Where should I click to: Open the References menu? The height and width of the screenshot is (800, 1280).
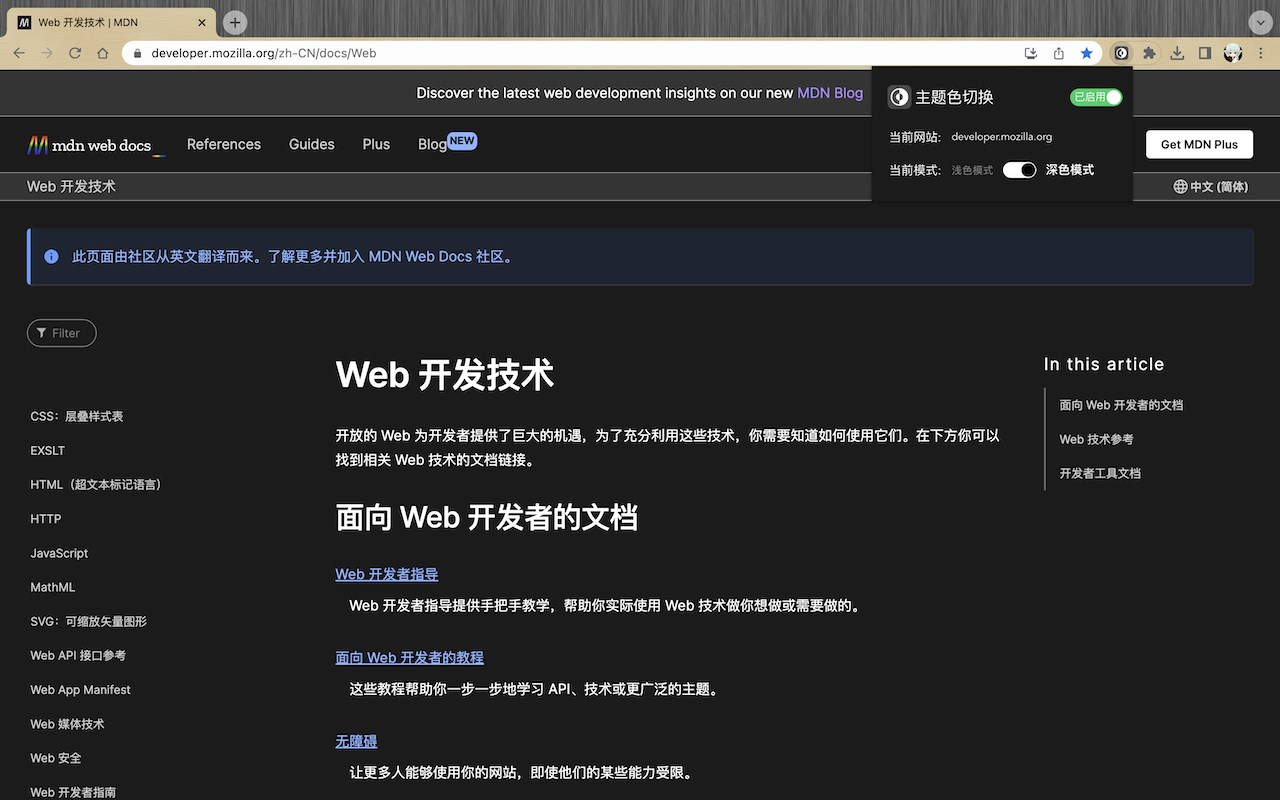point(224,144)
